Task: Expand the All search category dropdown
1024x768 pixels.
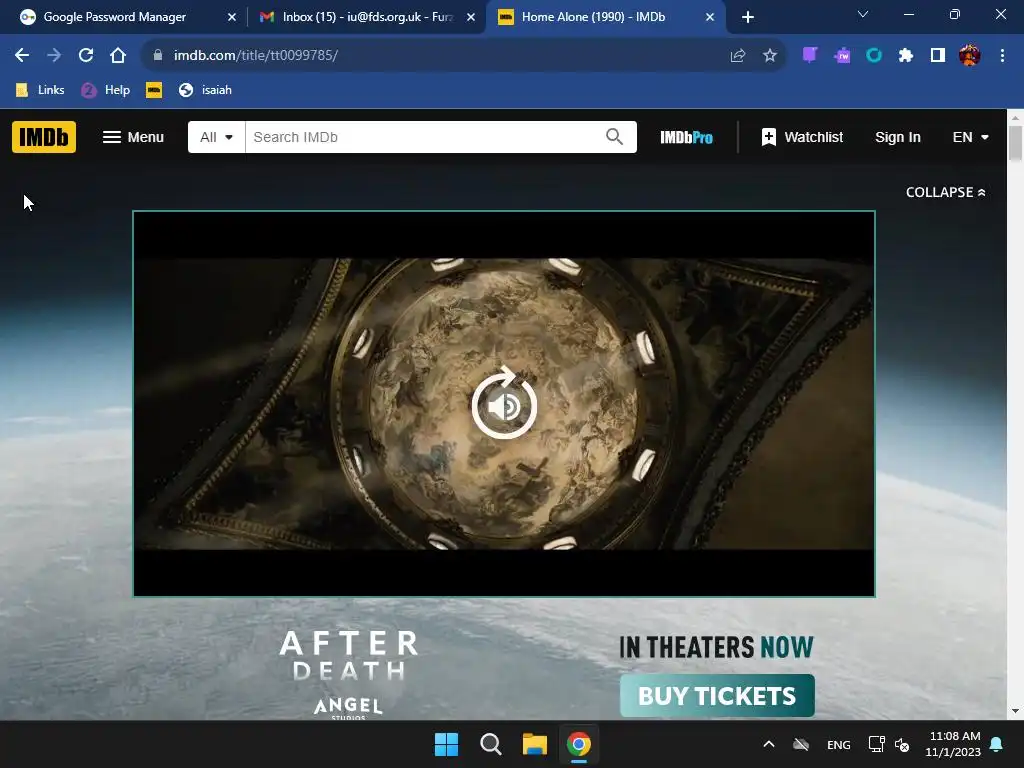Action: click(217, 137)
